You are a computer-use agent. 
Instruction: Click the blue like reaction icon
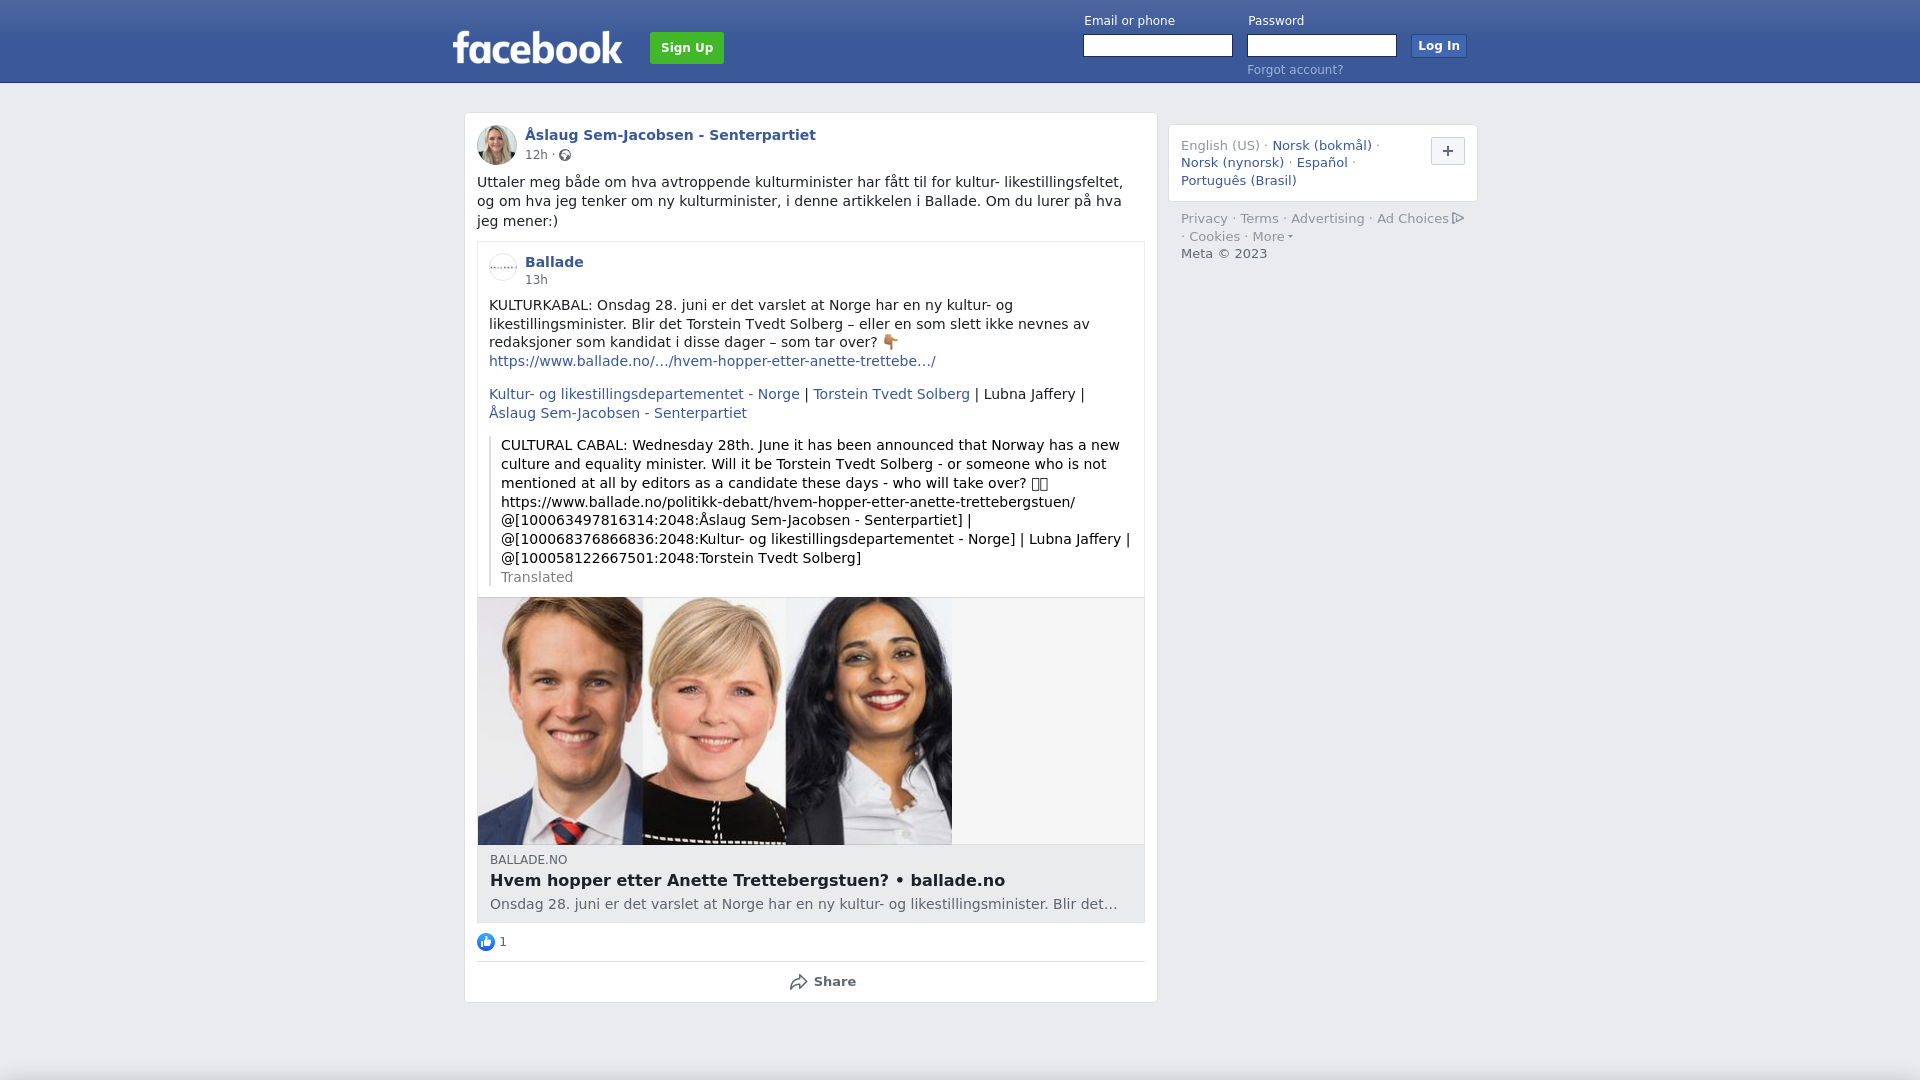486,942
